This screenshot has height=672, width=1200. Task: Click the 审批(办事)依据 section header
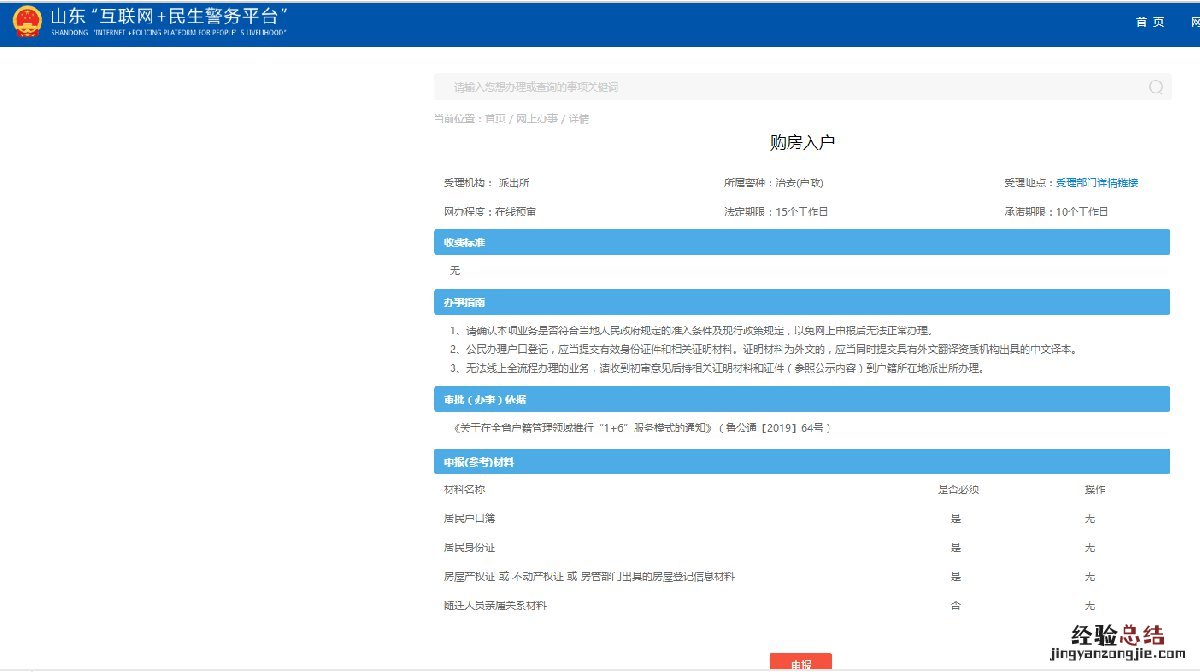(x=801, y=399)
